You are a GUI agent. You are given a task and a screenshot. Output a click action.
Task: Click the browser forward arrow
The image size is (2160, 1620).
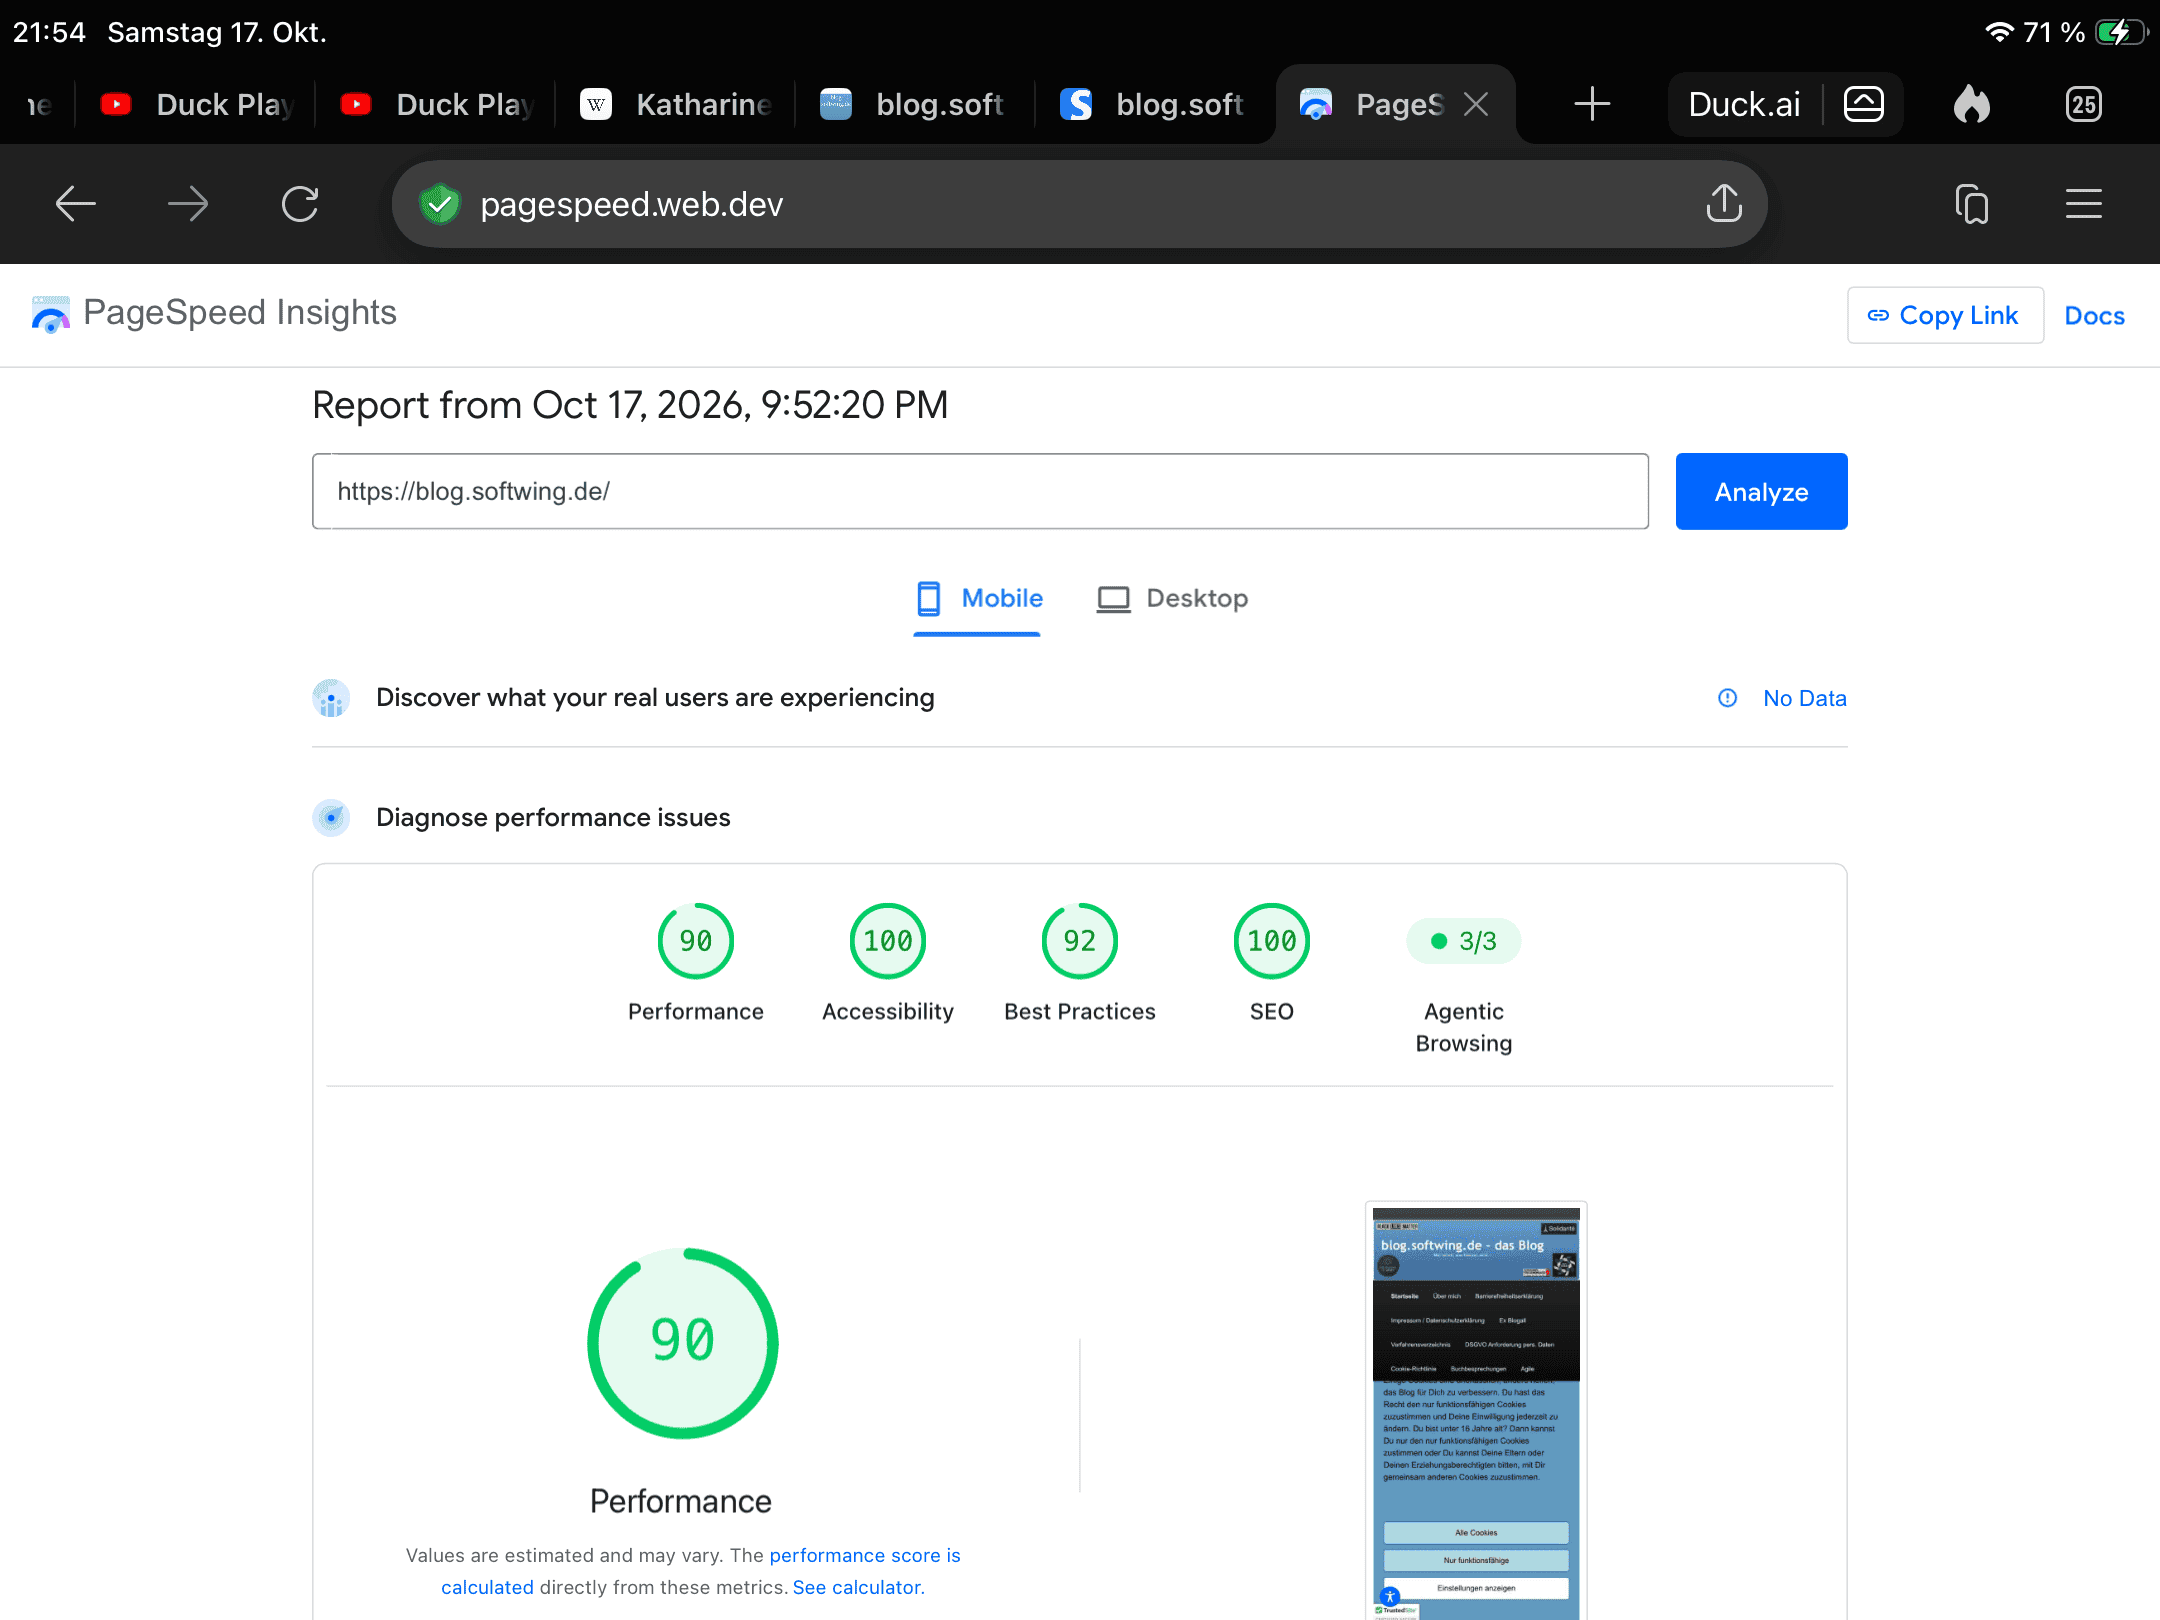pyautogui.click(x=188, y=204)
